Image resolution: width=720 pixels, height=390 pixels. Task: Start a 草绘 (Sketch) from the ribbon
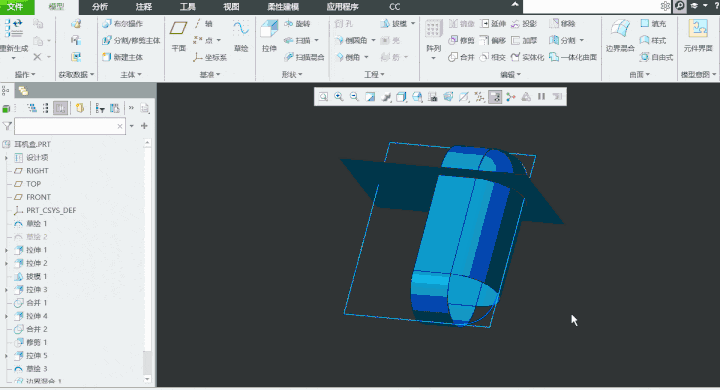pyautogui.click(x=241, y=35)
